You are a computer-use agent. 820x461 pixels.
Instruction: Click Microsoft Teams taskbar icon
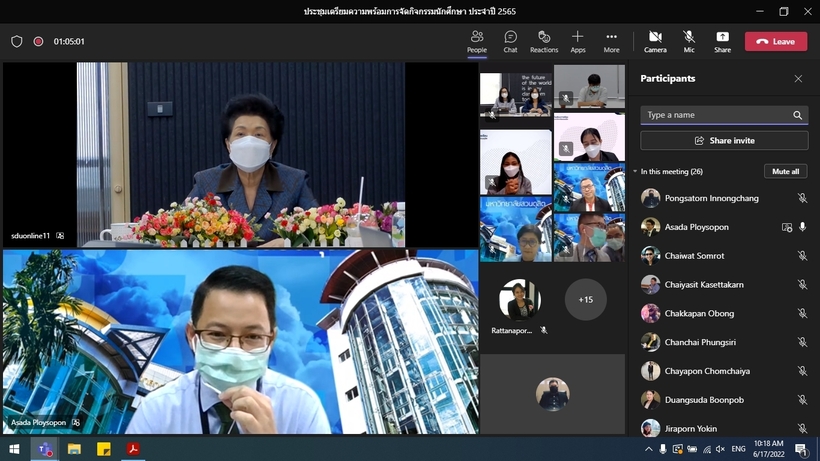(x=44, y=449)
